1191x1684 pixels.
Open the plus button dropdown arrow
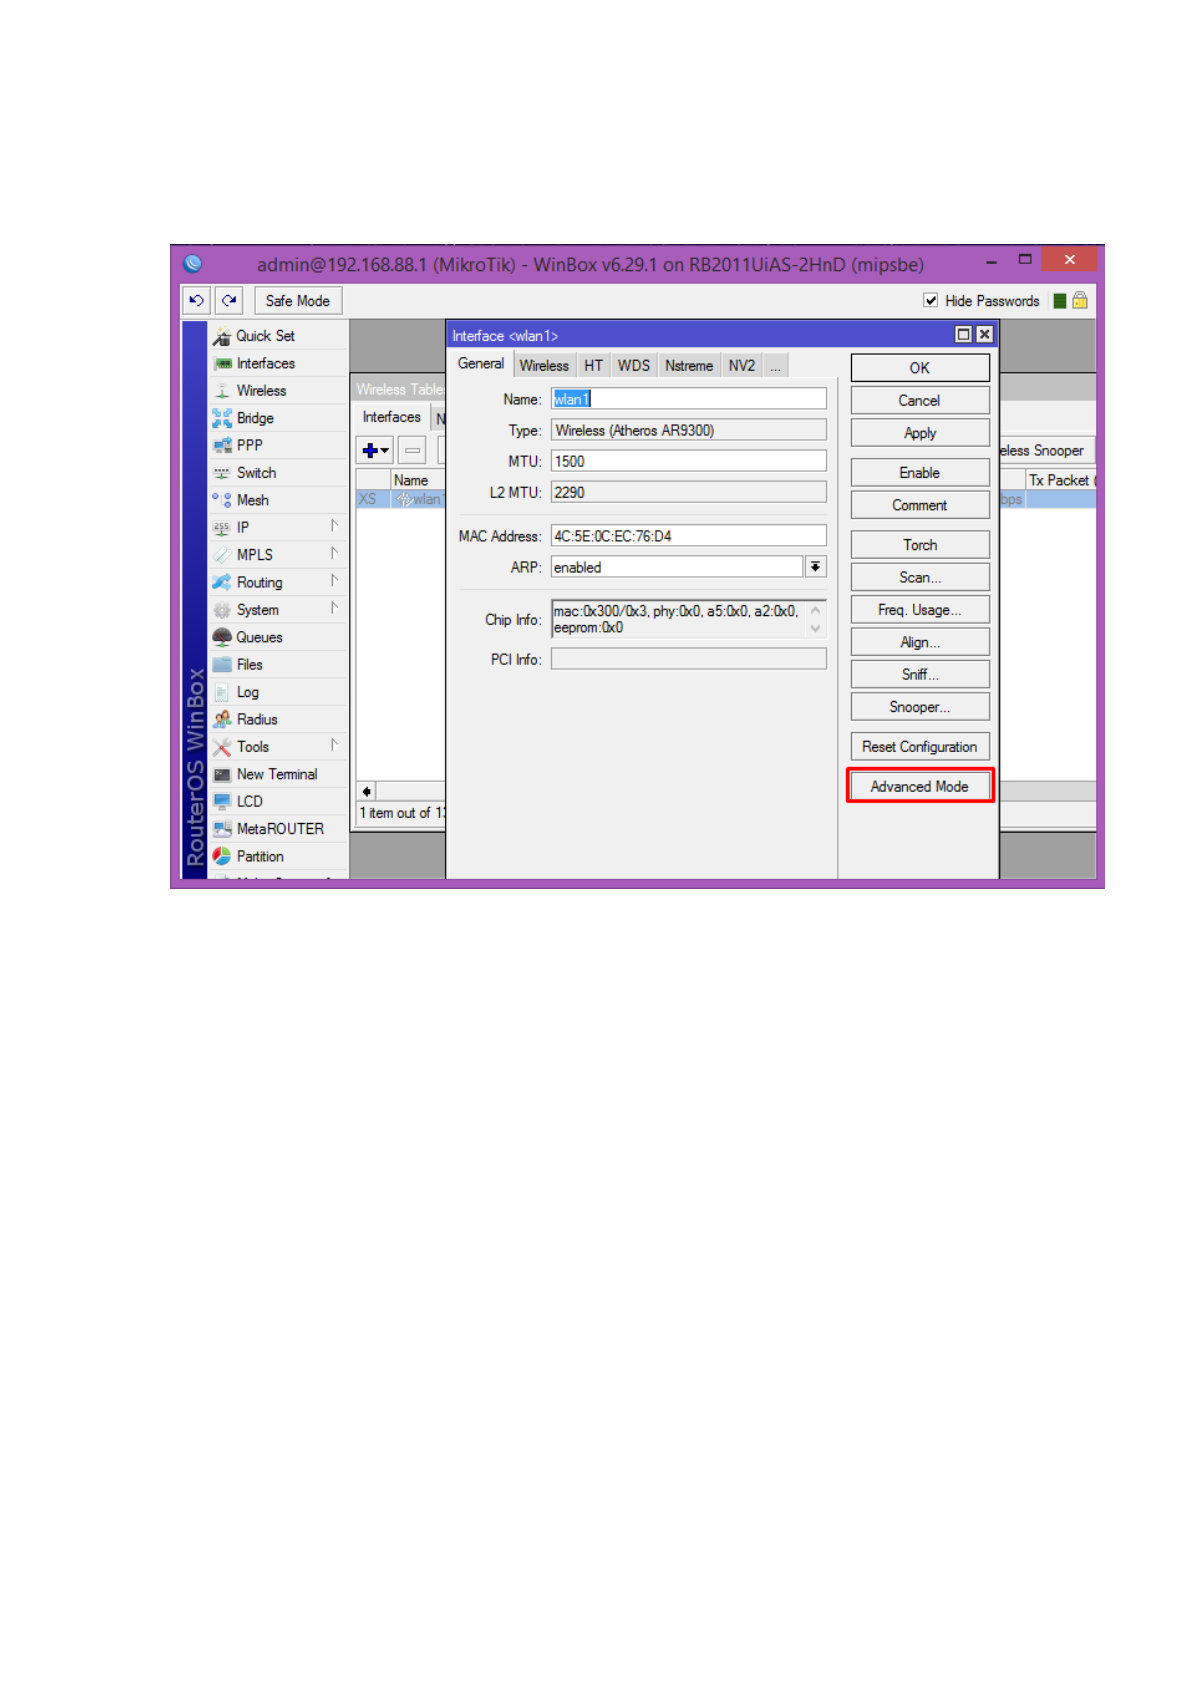(385, 450)
